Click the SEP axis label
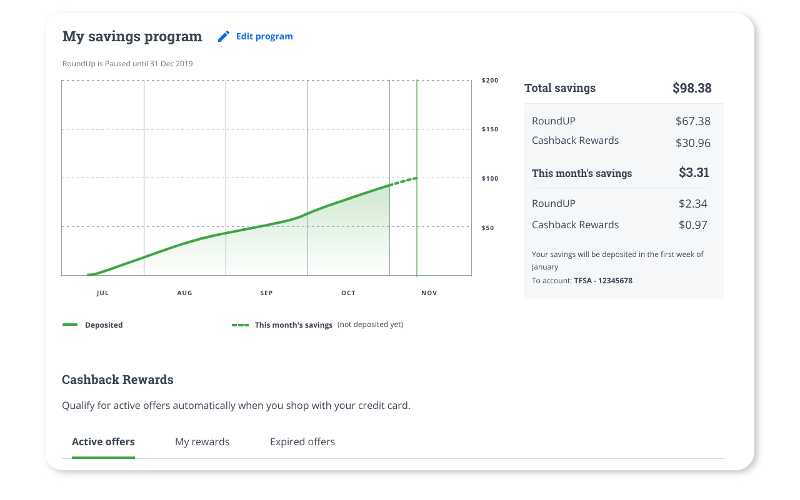 tap(266, 293)
